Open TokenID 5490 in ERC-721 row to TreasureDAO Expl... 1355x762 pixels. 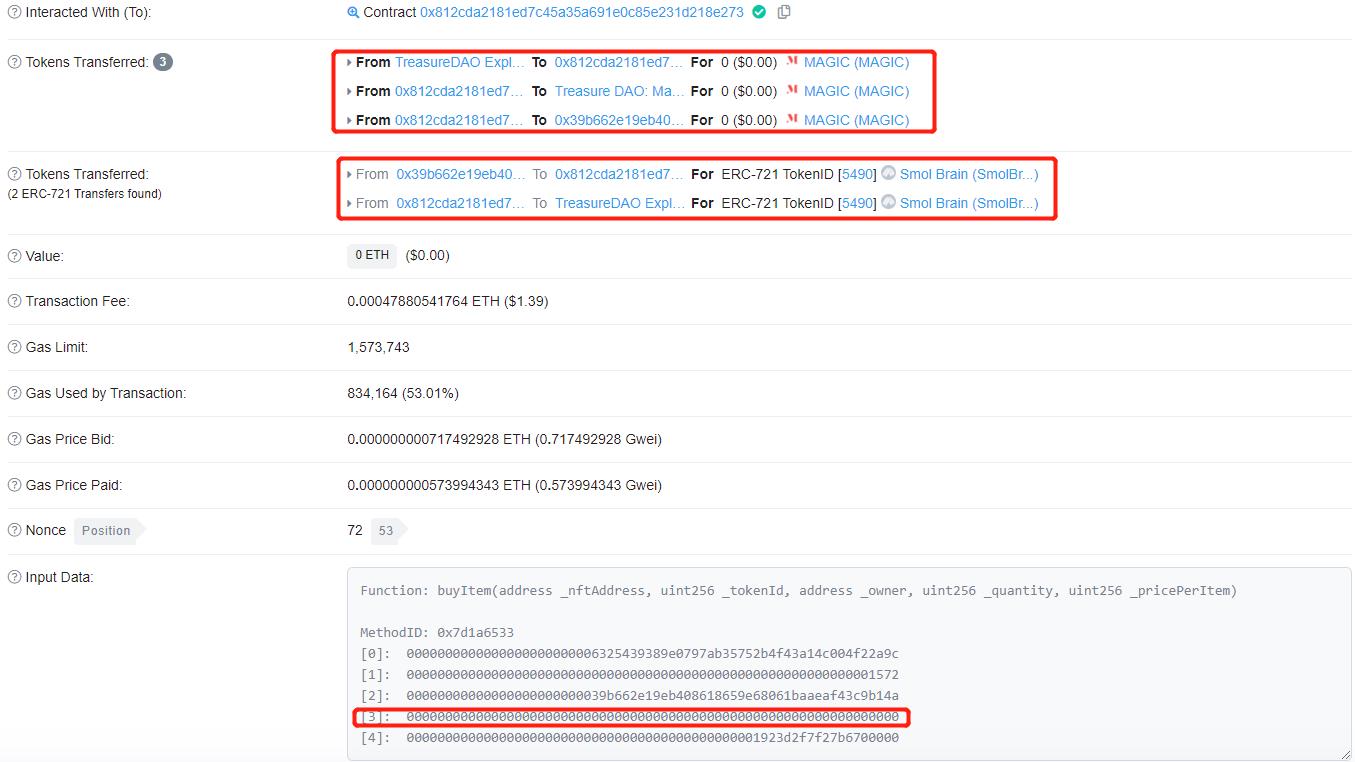[x=857, y=203]
